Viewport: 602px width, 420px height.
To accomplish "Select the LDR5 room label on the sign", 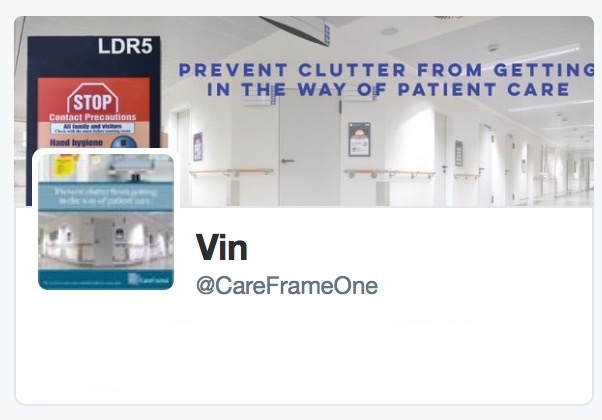I will [125, 46].
